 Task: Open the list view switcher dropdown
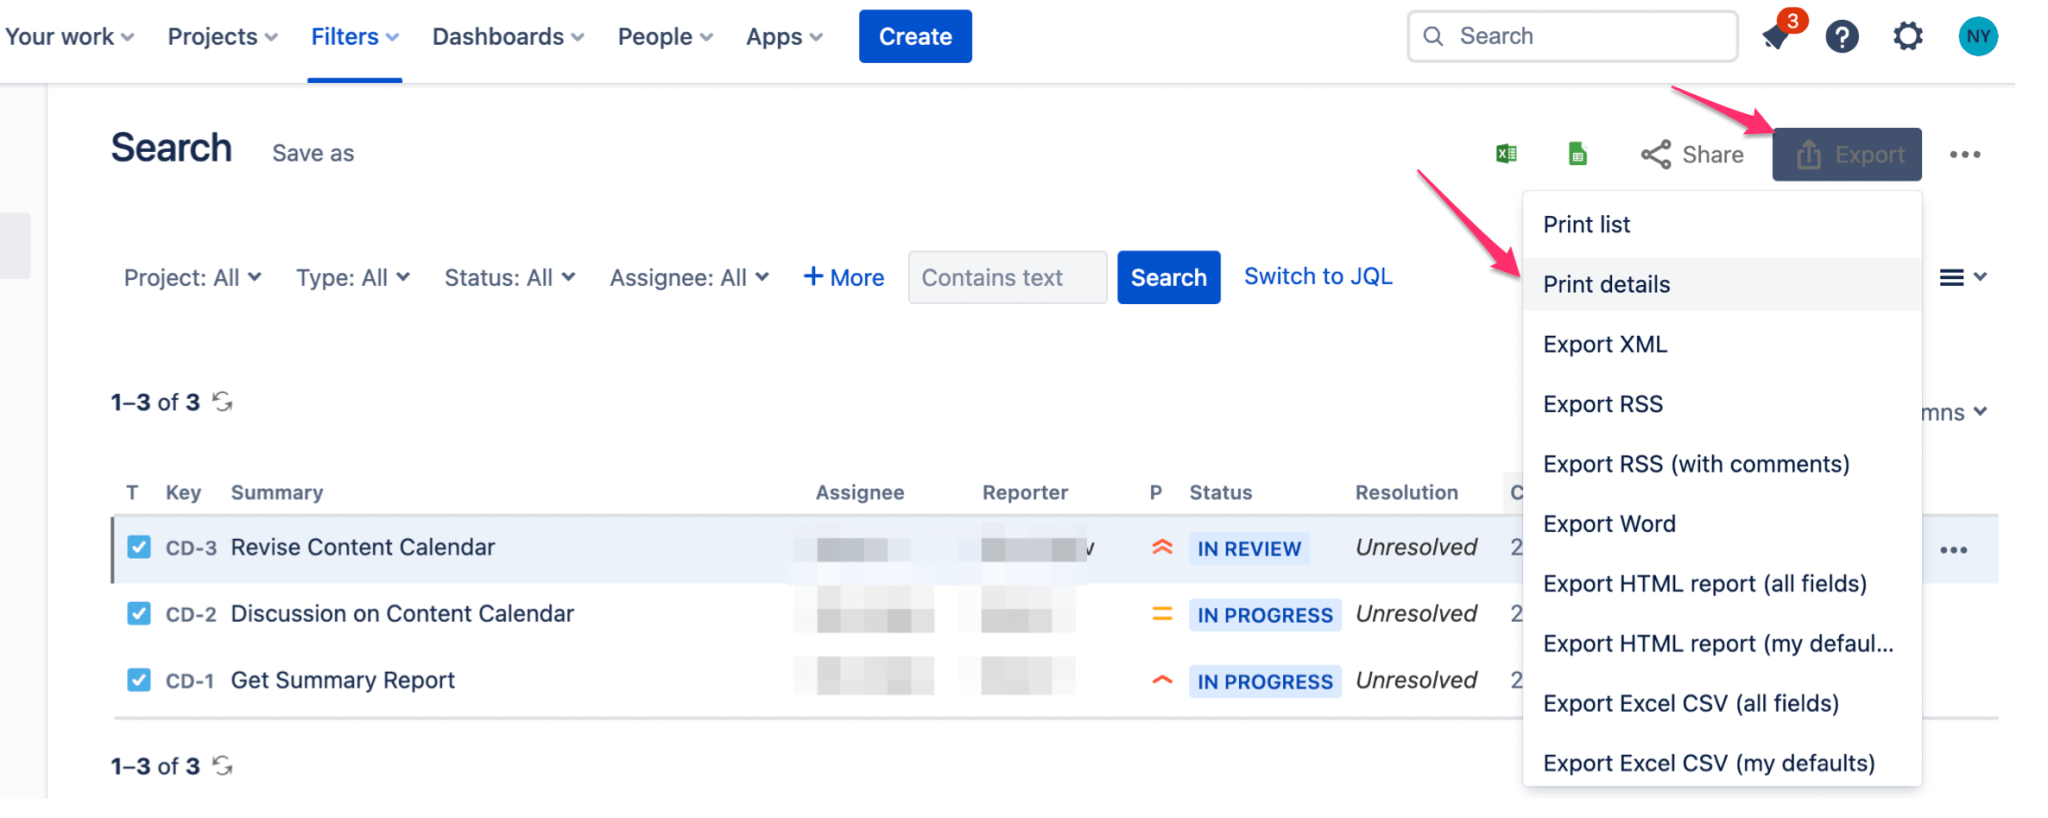point(1963,277)
